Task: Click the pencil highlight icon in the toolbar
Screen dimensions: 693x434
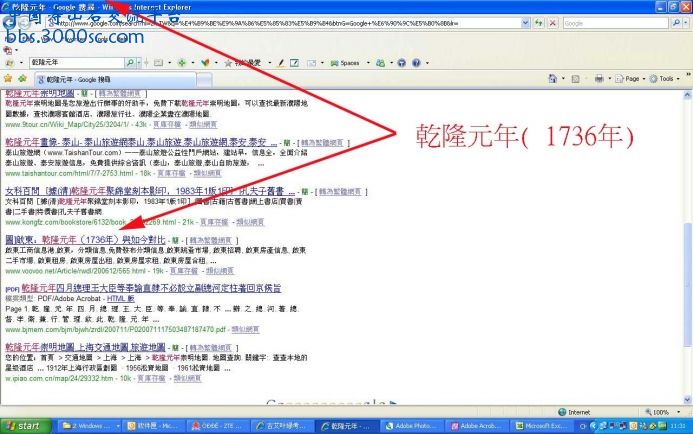Action: click(280, 63)
